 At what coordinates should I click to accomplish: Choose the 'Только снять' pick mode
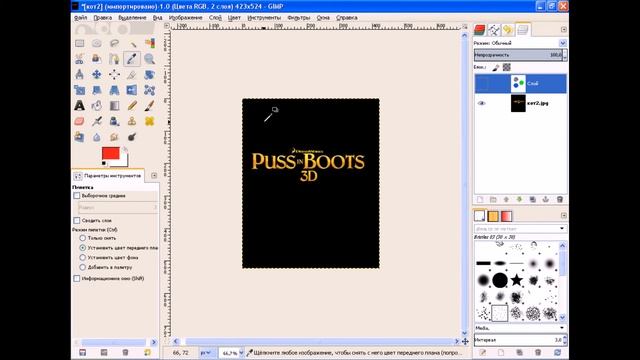(x=82, y=238)
